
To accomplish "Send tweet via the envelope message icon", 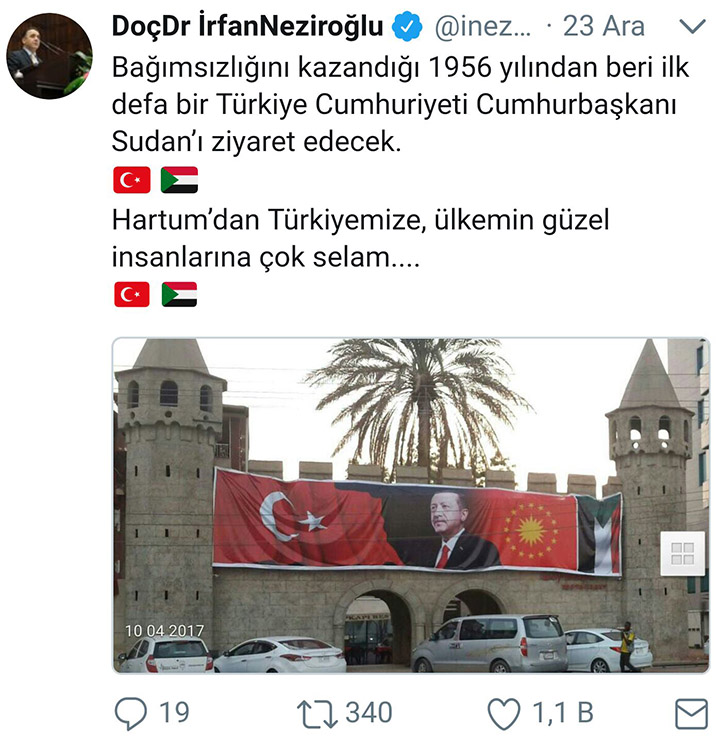I will click(692, 713).
